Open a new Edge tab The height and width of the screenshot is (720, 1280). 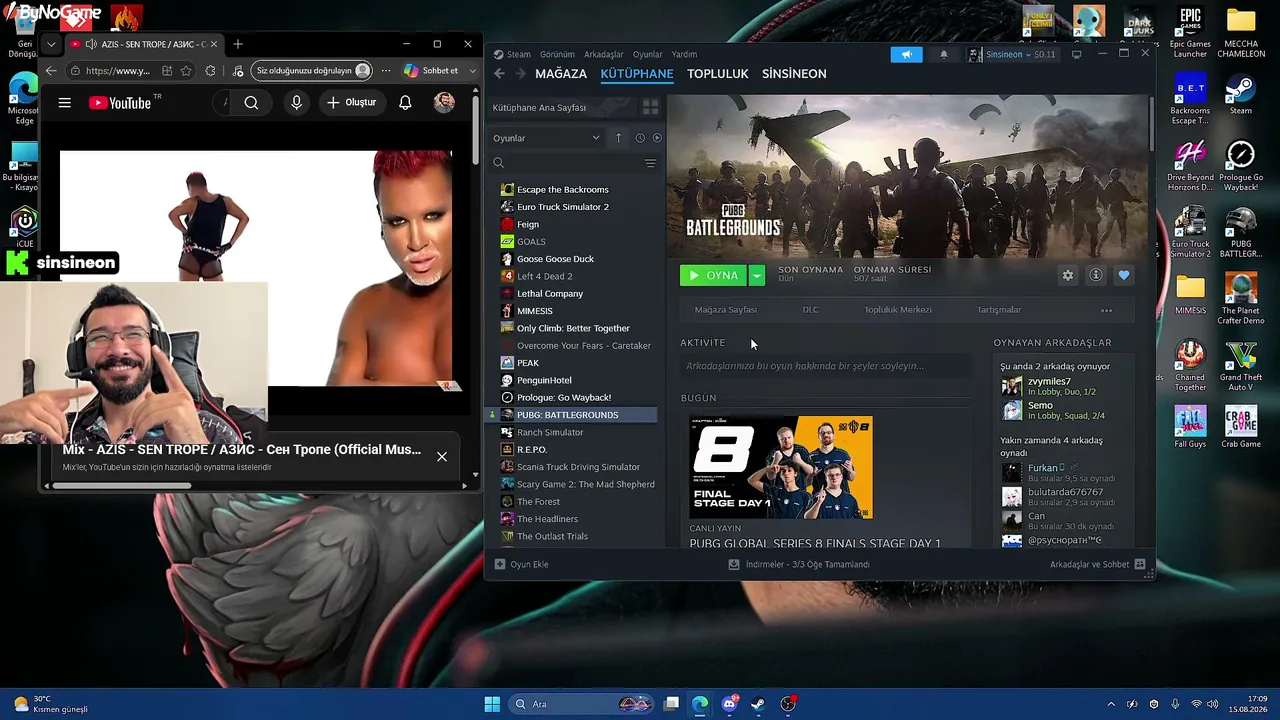tap(238, 44)
